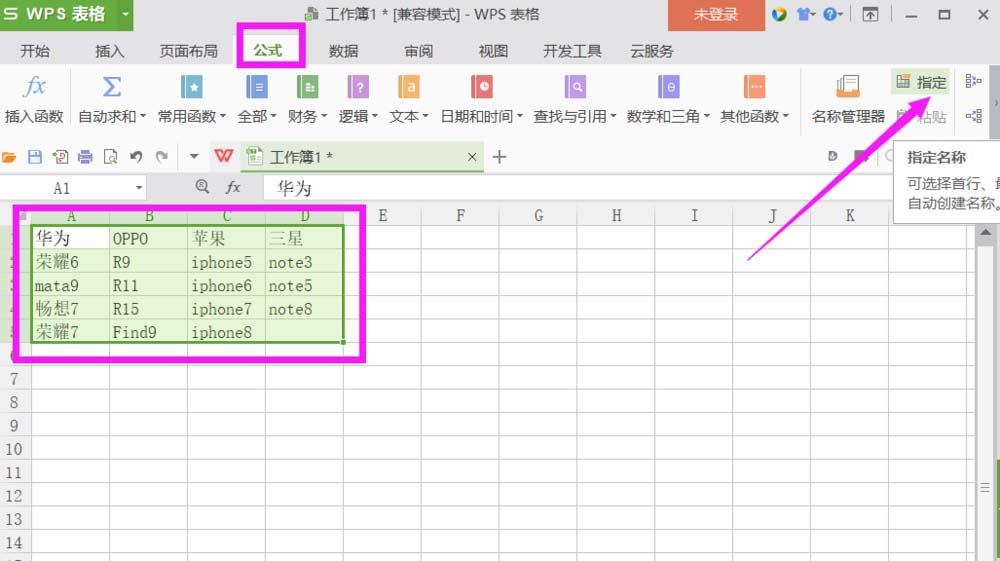This screenshot has height=561, width=1000.
Task: Open the WPS 表格 application menu arrow
Action: (125, 13)
